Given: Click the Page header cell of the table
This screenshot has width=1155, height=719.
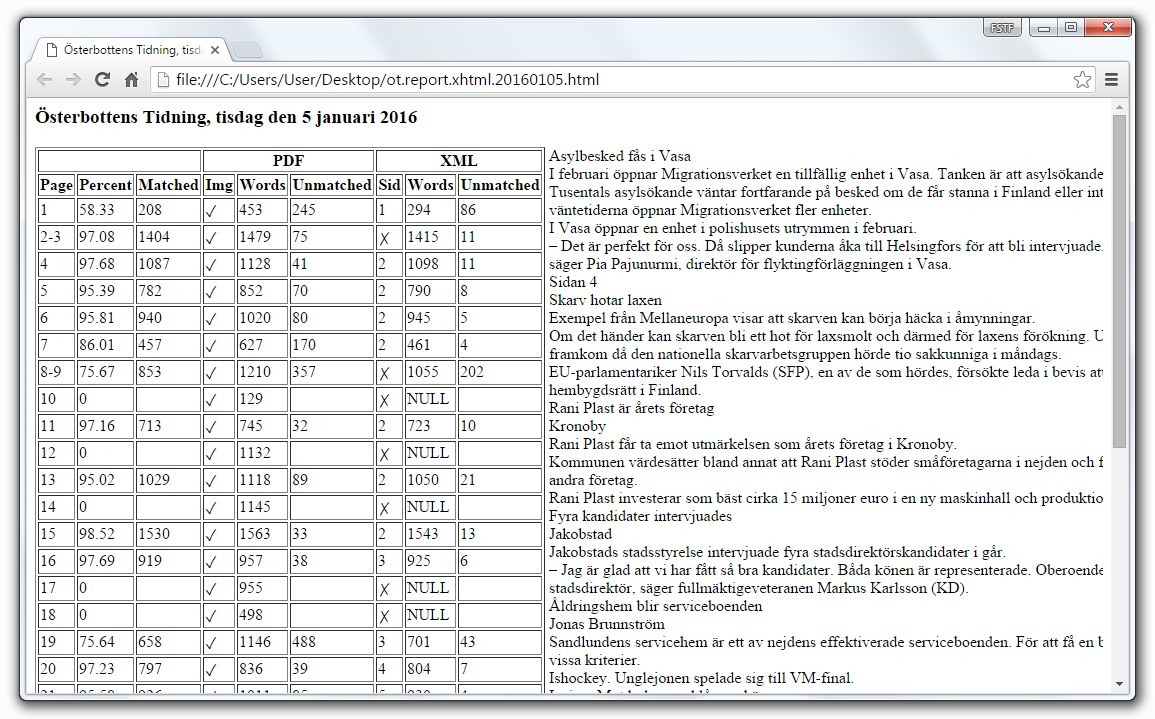Looking at the screenshot, I should pos(55,185).
